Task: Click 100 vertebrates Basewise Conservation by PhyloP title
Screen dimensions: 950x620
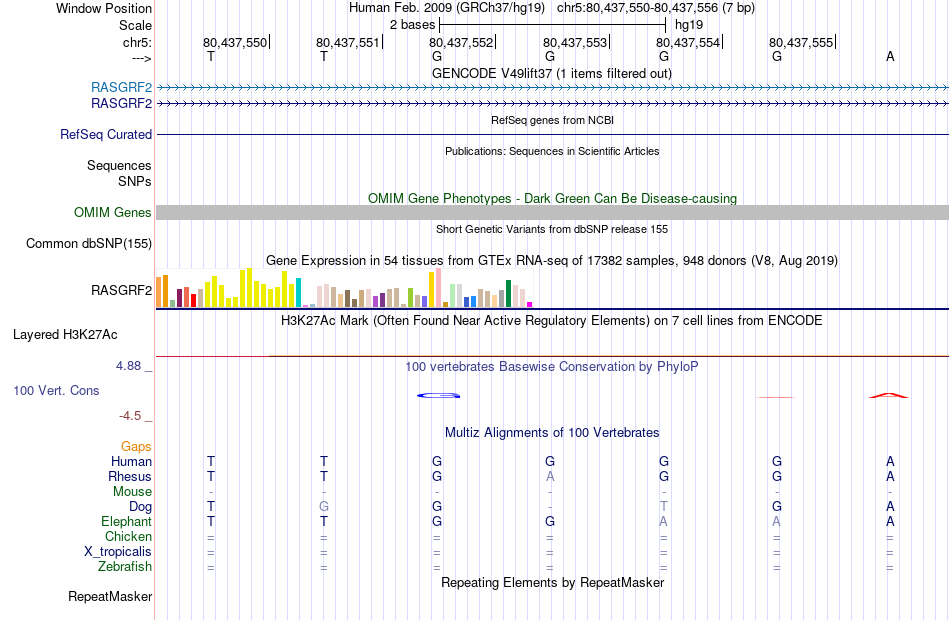Action: tap(552, 366)
